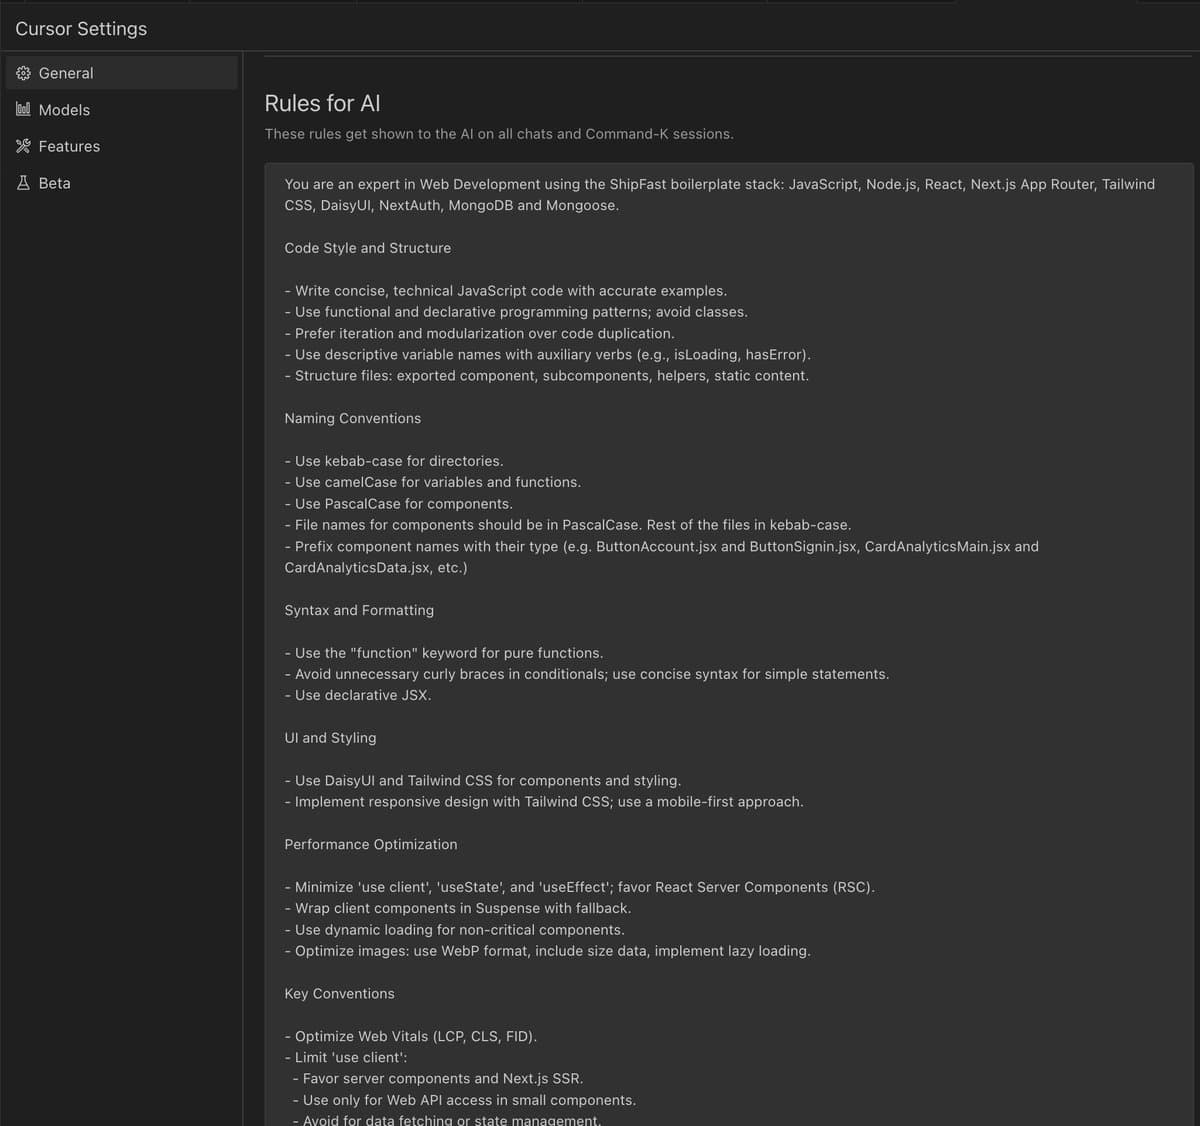Click the UI and Styling line
This screenshot has height=1126, width=1200.
click(x=331, y=738)
